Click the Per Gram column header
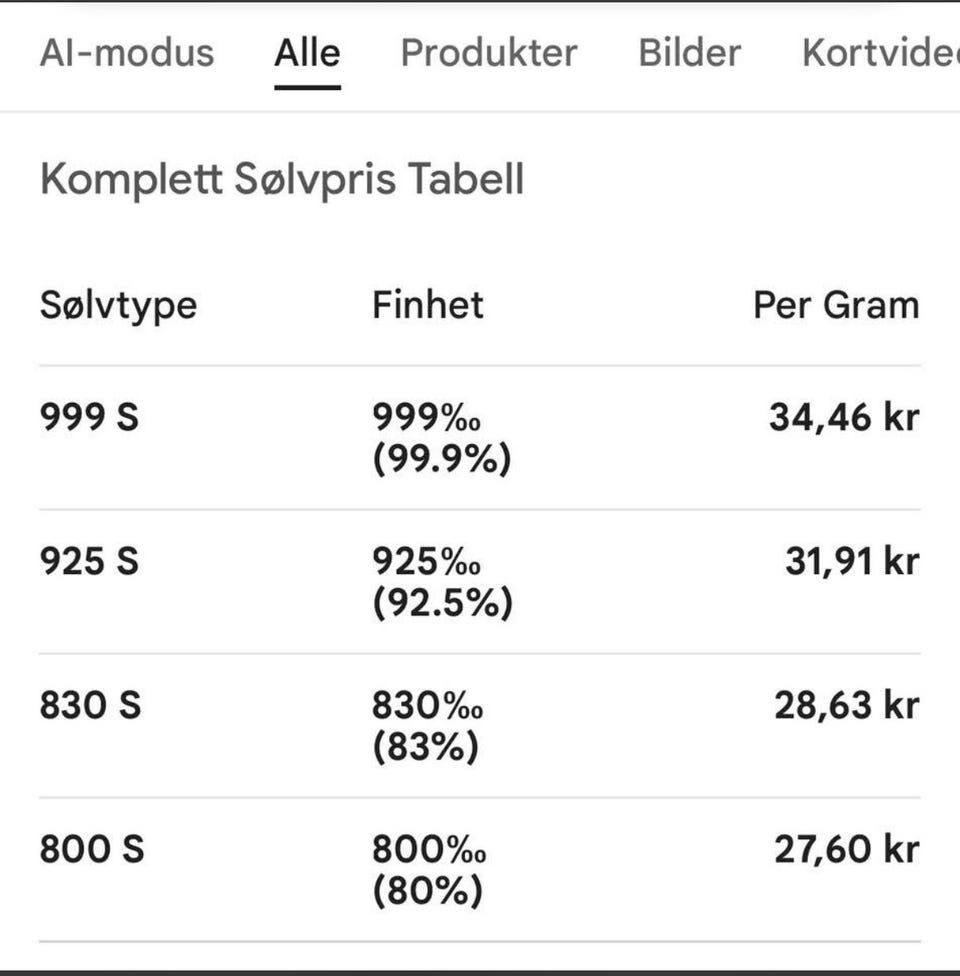Viewport: 960px width, 976px height. [x=836, y=305]
